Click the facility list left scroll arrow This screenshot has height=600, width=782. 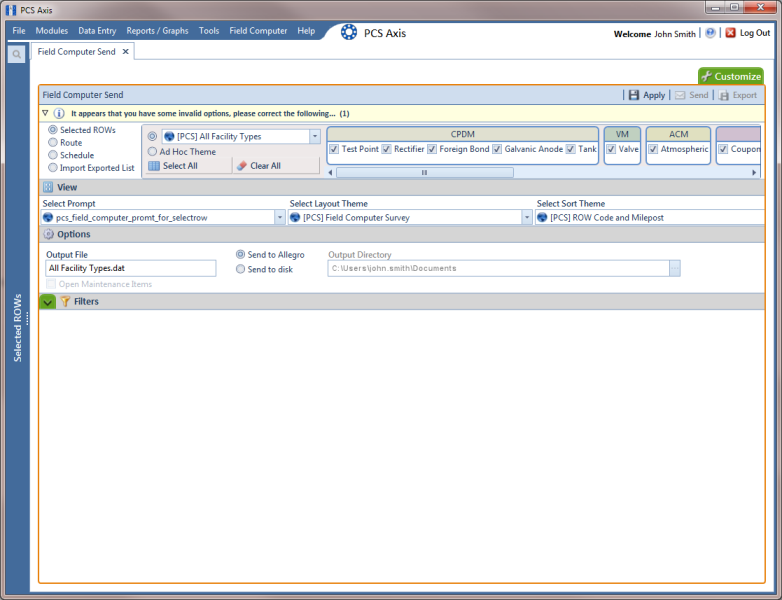(x=330, y=173)
